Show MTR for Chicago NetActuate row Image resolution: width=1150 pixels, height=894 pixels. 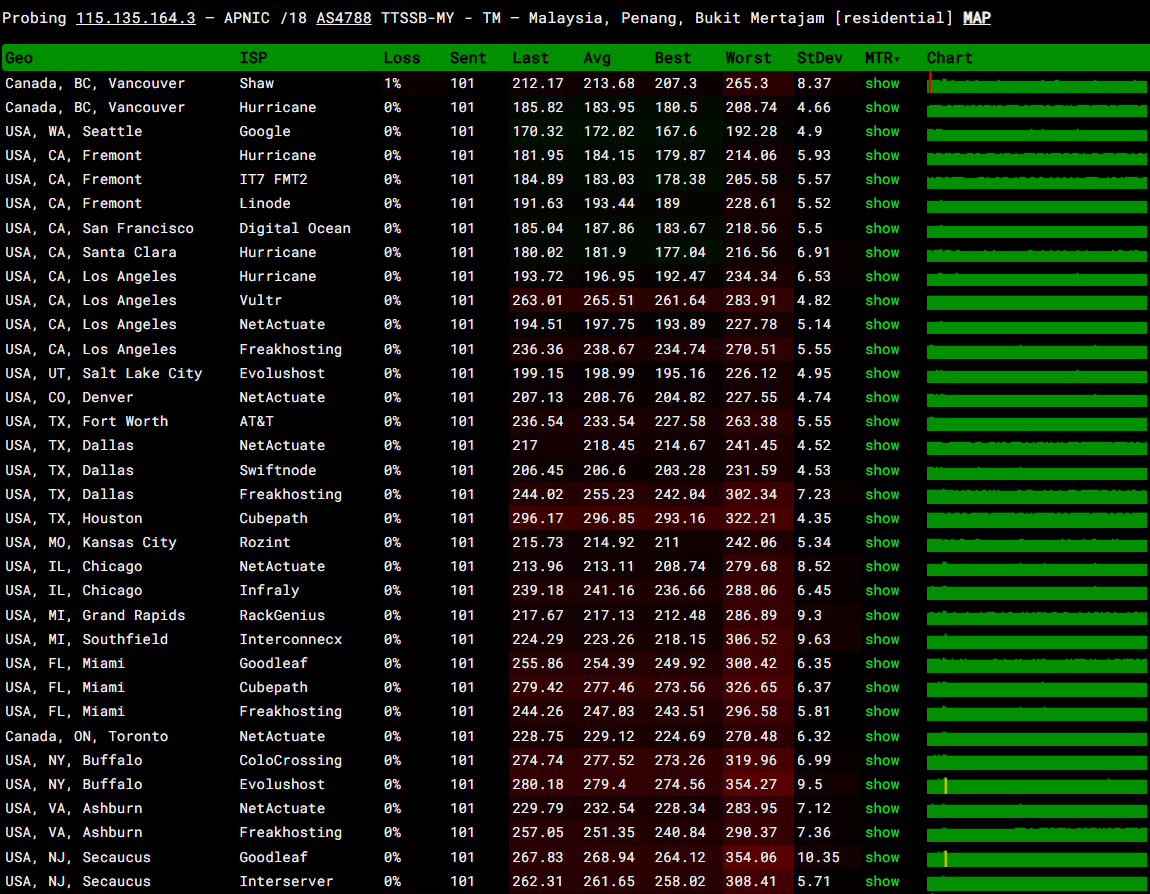882,568
